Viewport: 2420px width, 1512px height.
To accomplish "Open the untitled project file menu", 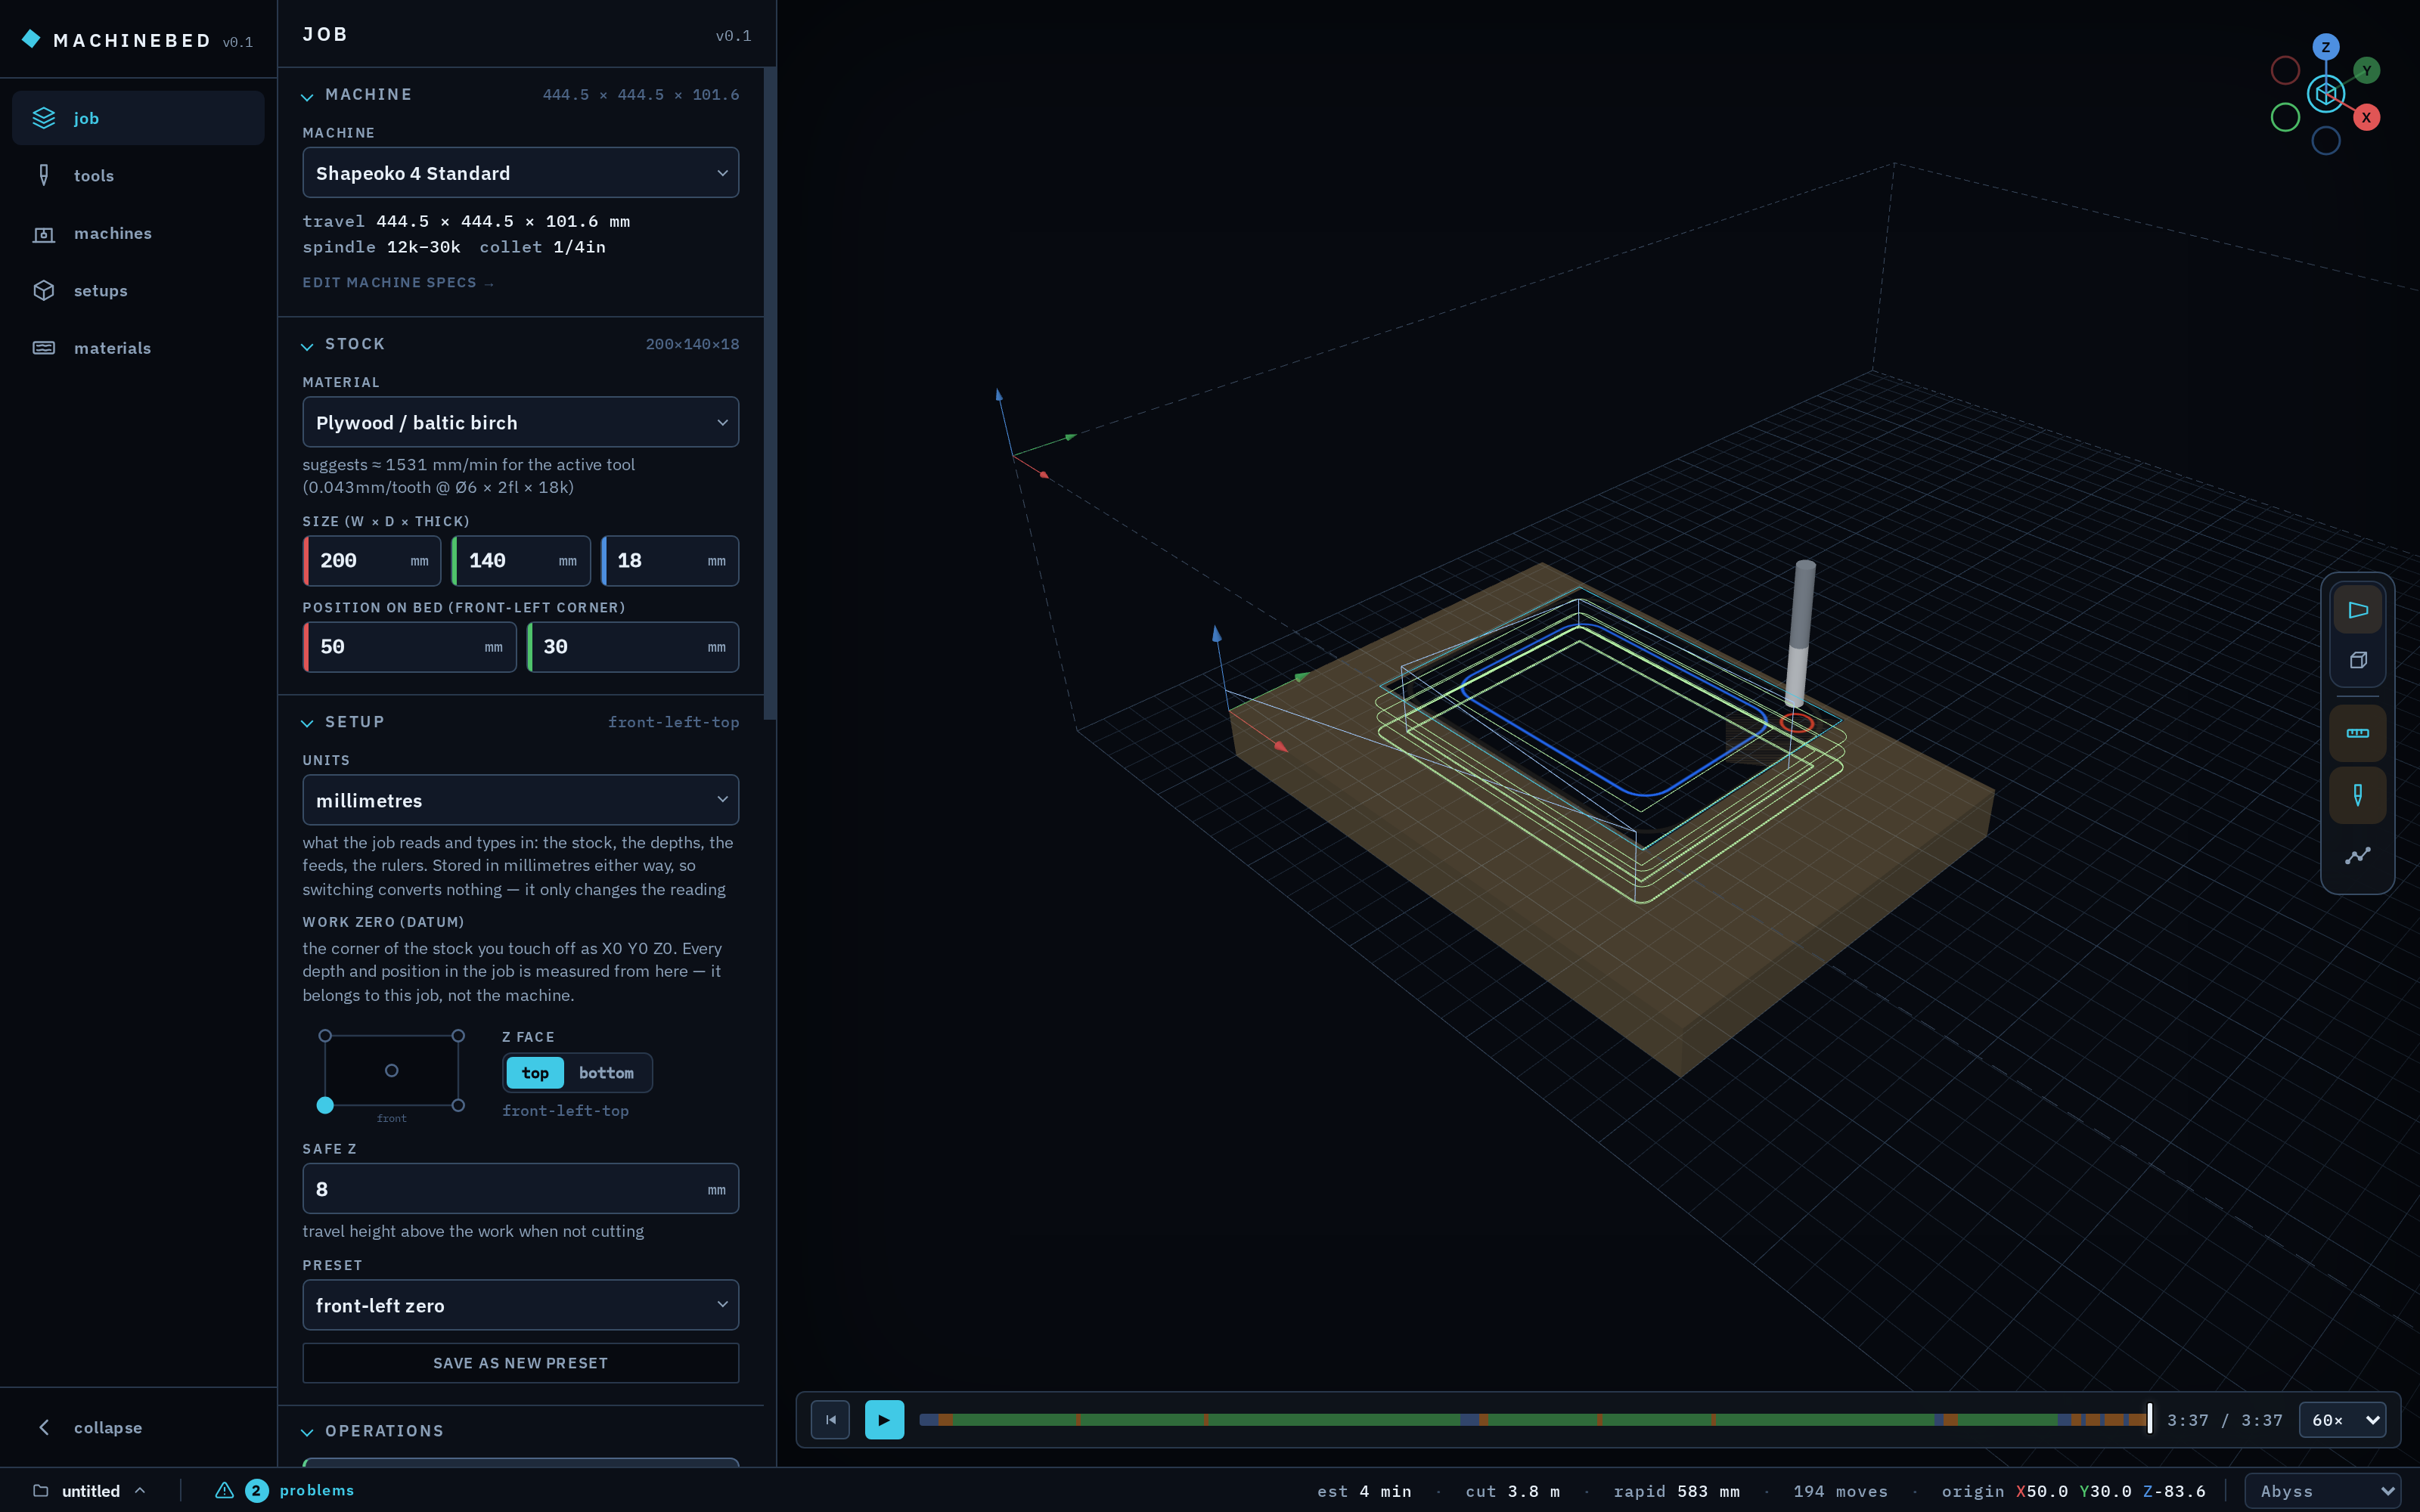I will click(90, 1491).
